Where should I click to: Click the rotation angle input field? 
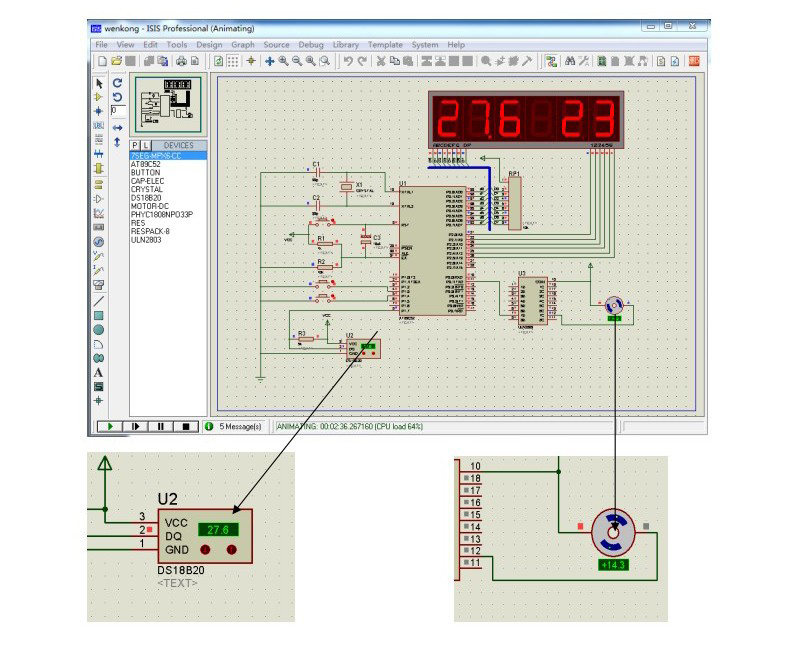click(x=119, y=110)
